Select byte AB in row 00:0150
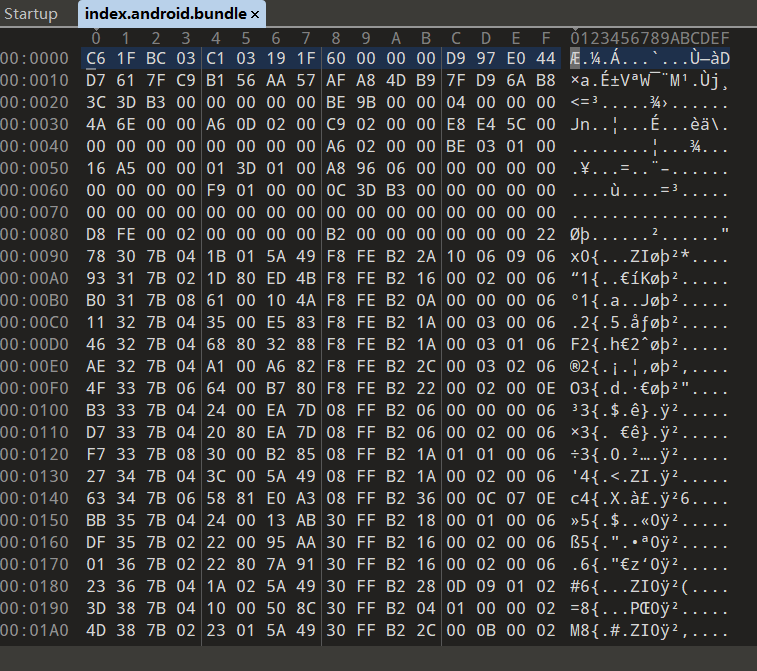 click(306, 520)
